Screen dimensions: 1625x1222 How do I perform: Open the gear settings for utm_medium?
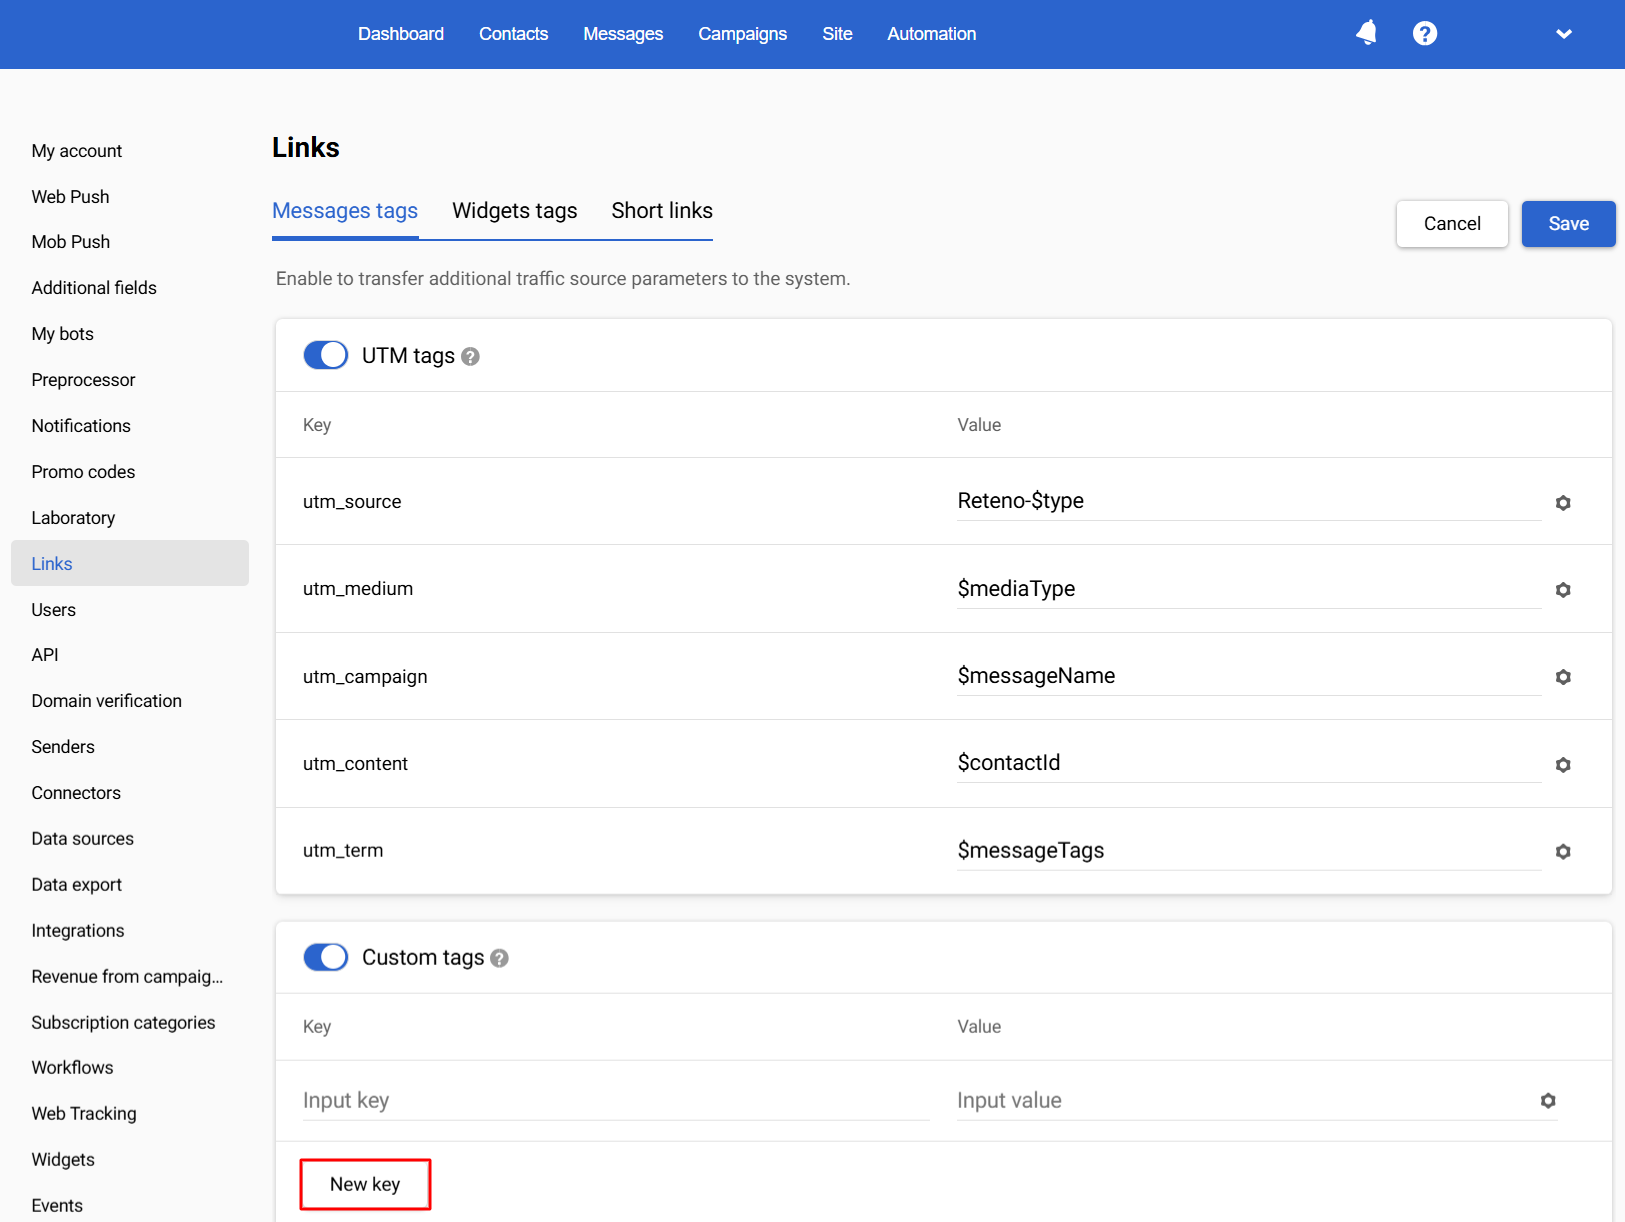click(1563, 590)
